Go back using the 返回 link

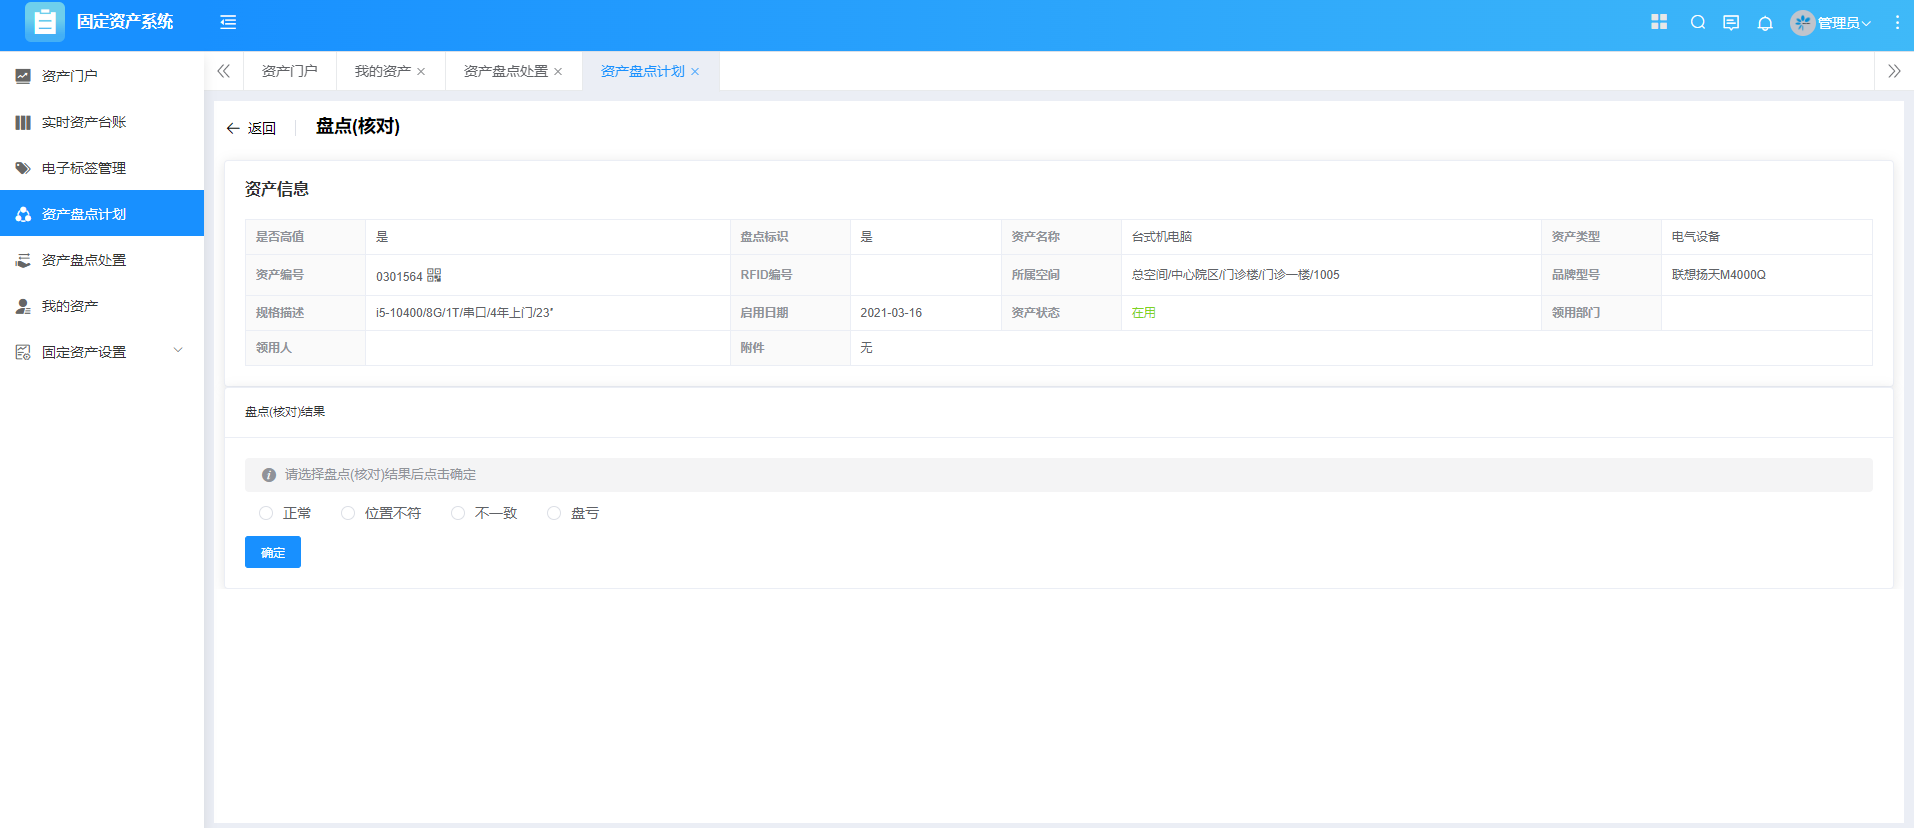coord(252,128)
